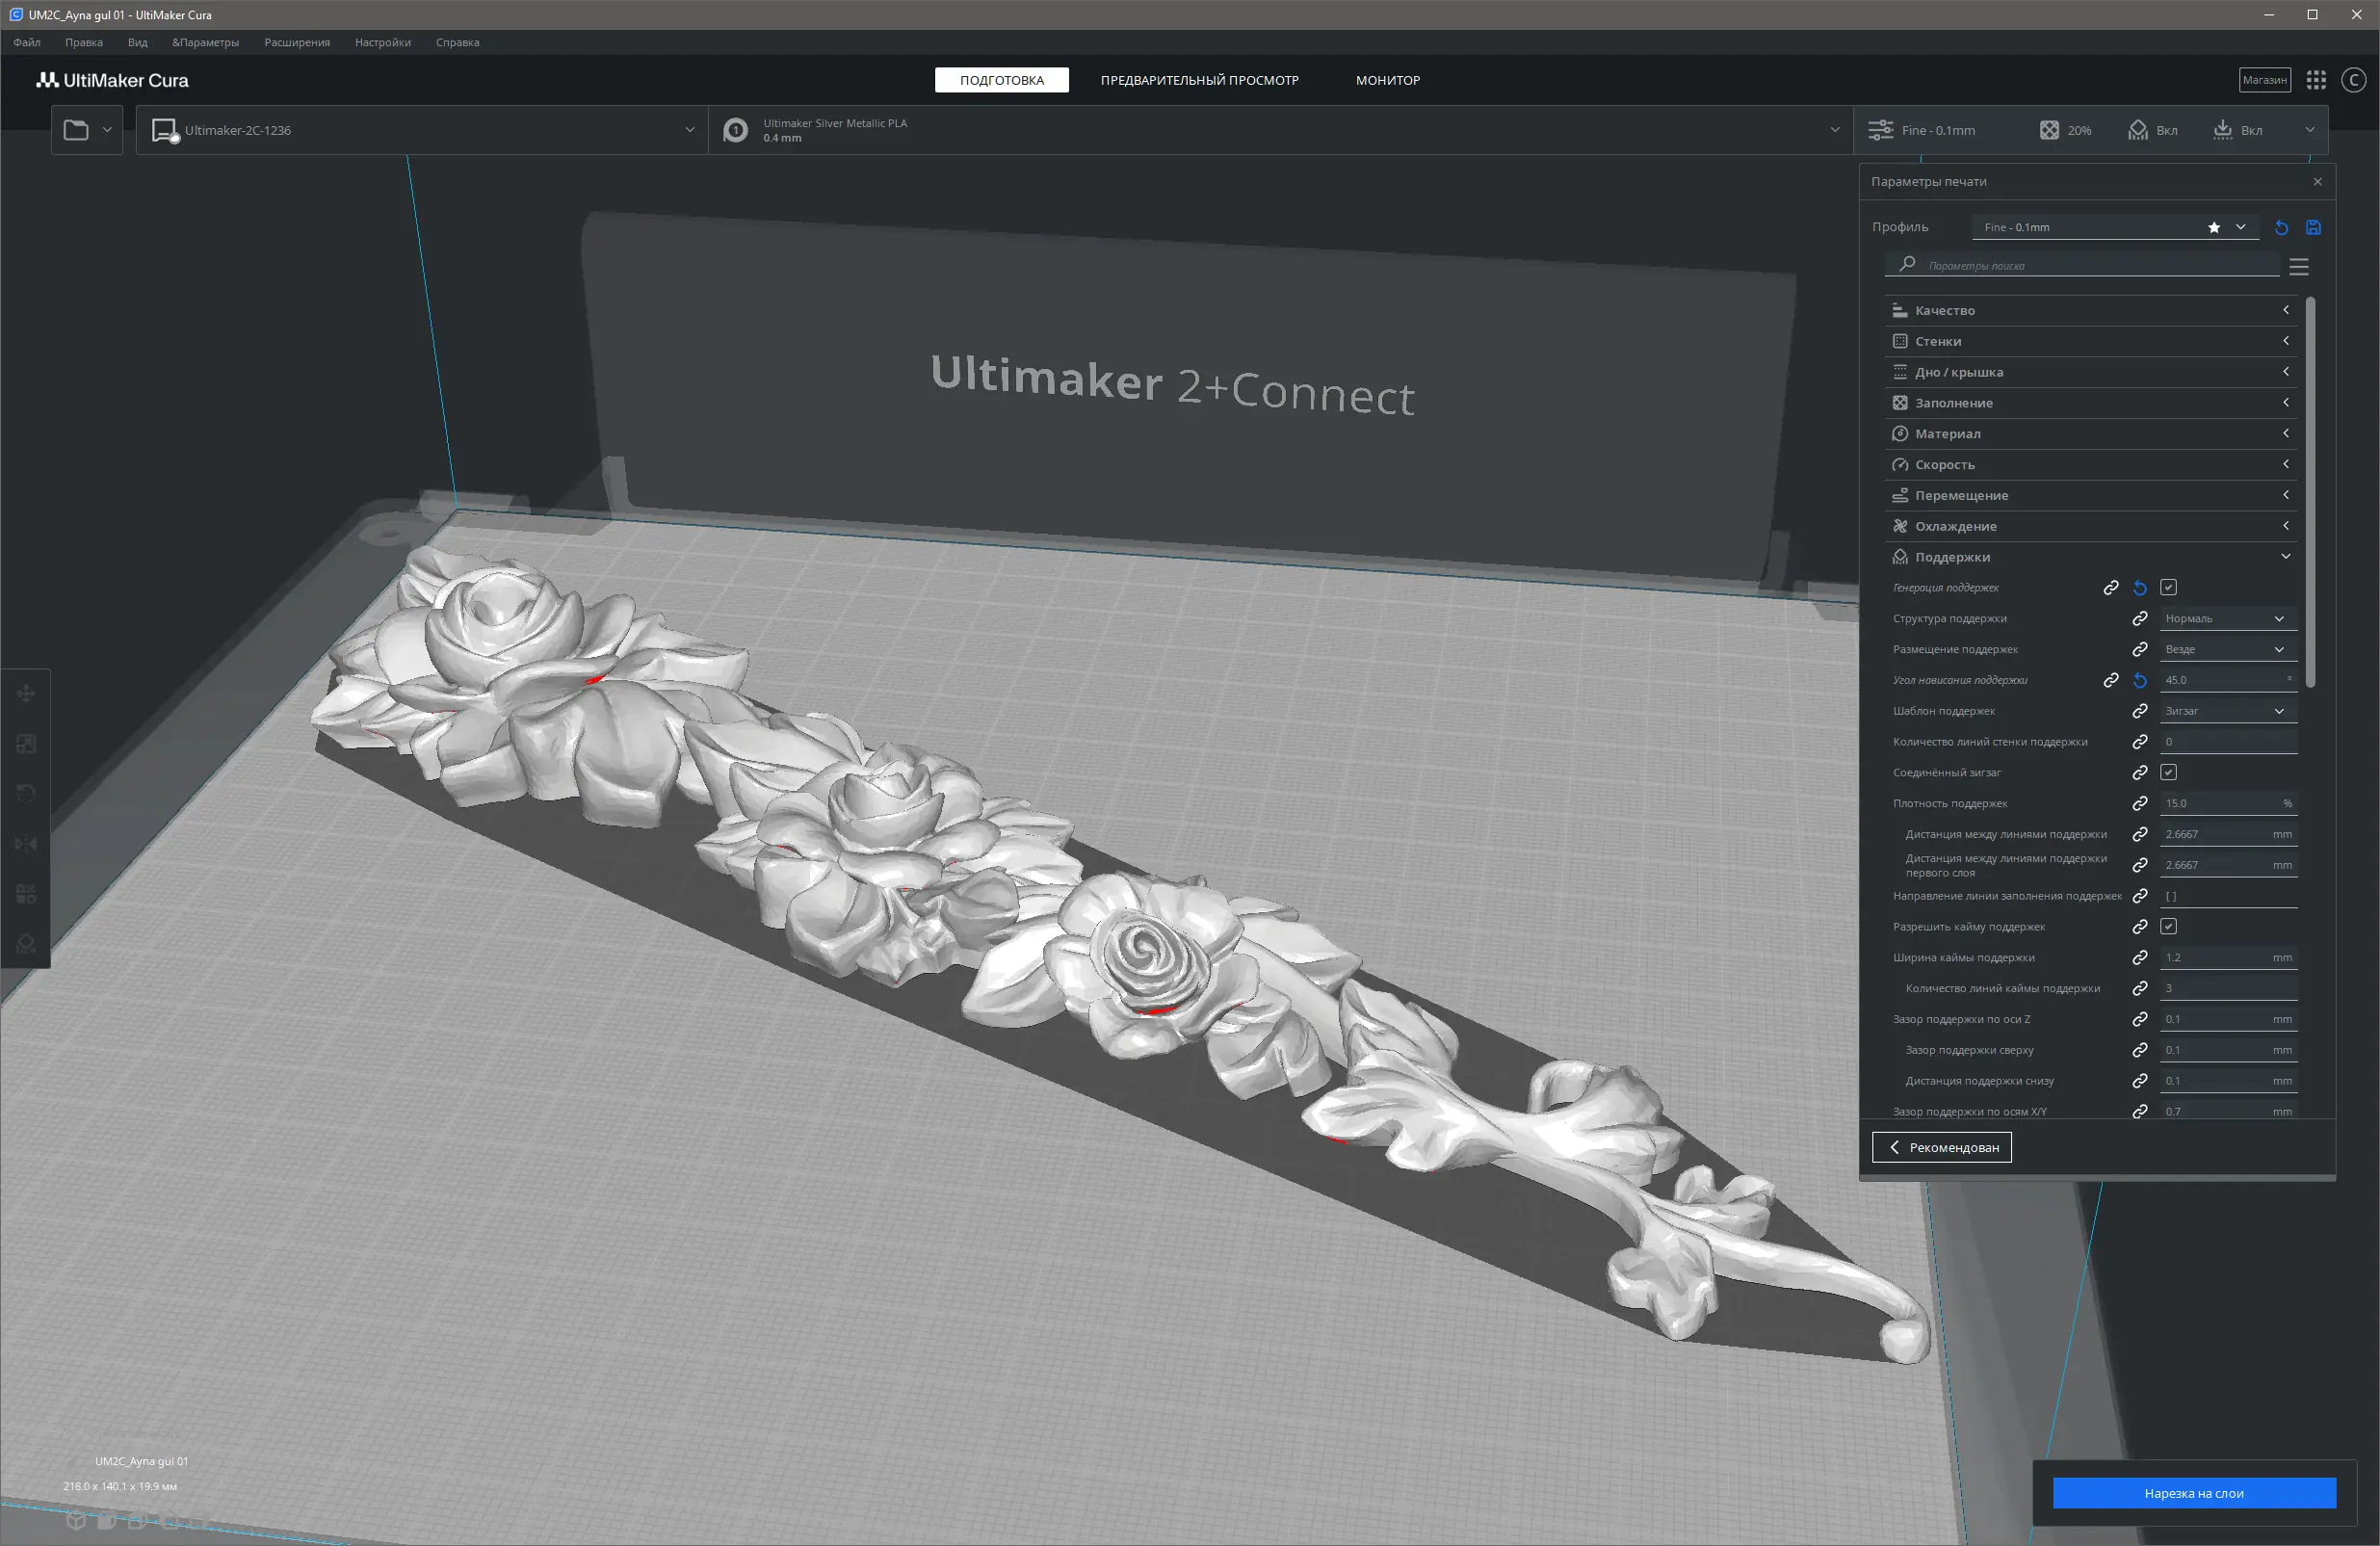Open the Ultimaker-2C-1236 printer selector
Viewport: 2380px width, 1546px height.
point(420,130)
